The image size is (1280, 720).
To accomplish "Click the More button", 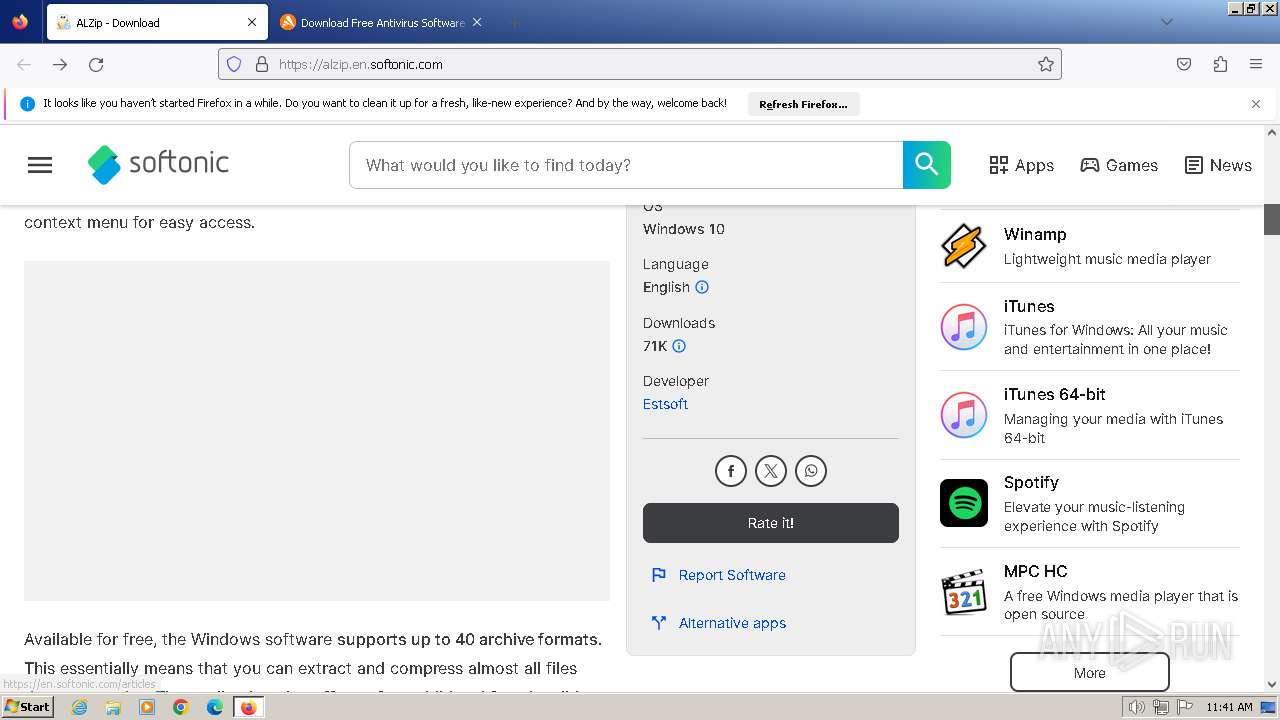I will (x=1089, y=672).
